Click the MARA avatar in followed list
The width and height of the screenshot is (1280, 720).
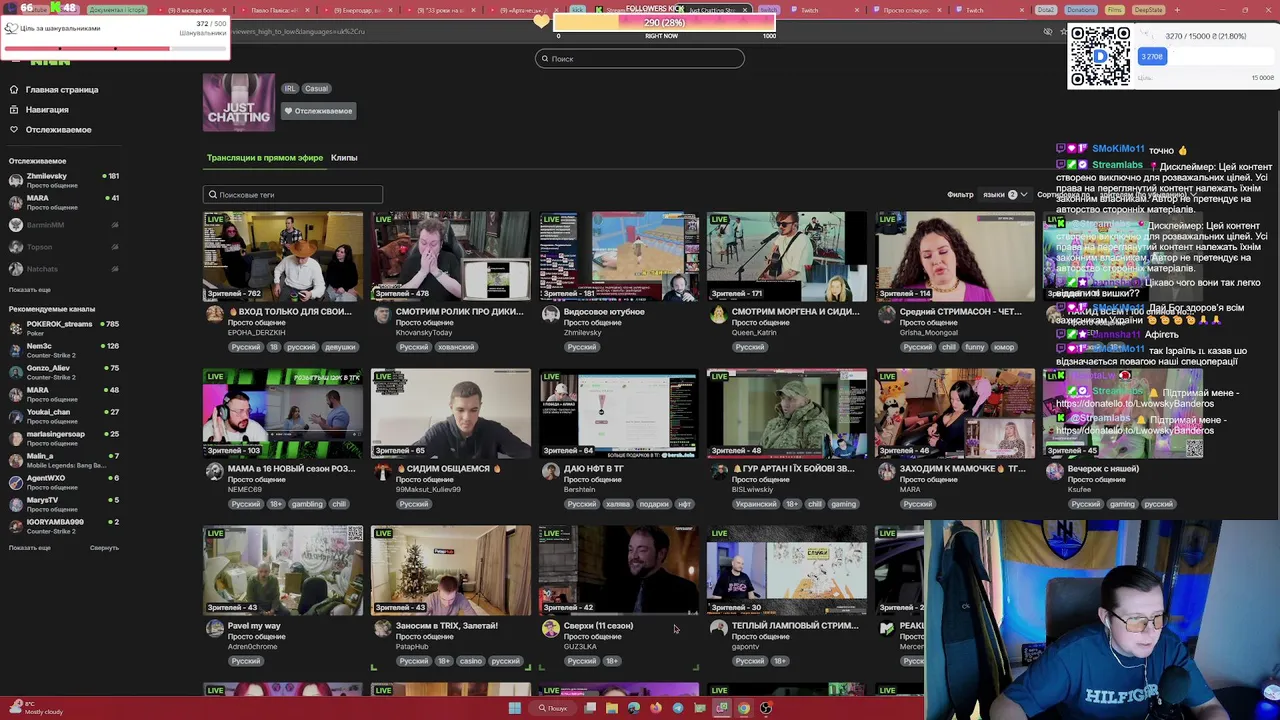[x=15, y=202]
